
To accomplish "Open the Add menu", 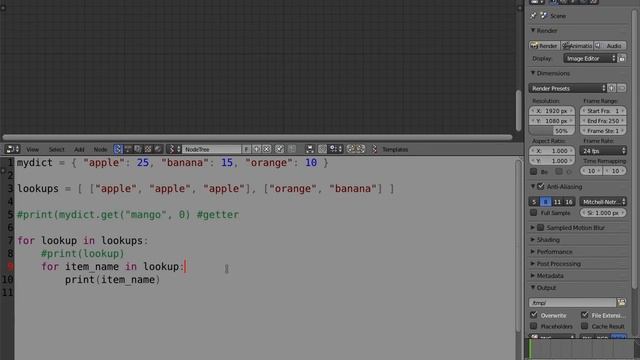I will click(79, 149).
